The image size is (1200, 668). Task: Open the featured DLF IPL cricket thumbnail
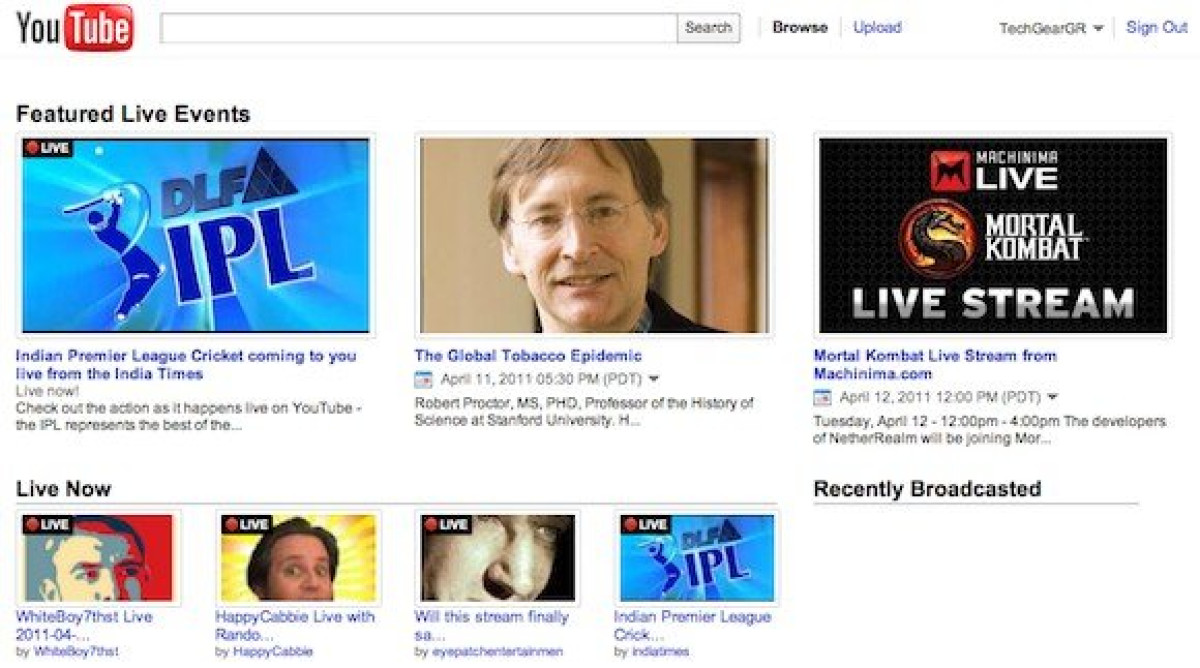196,235
